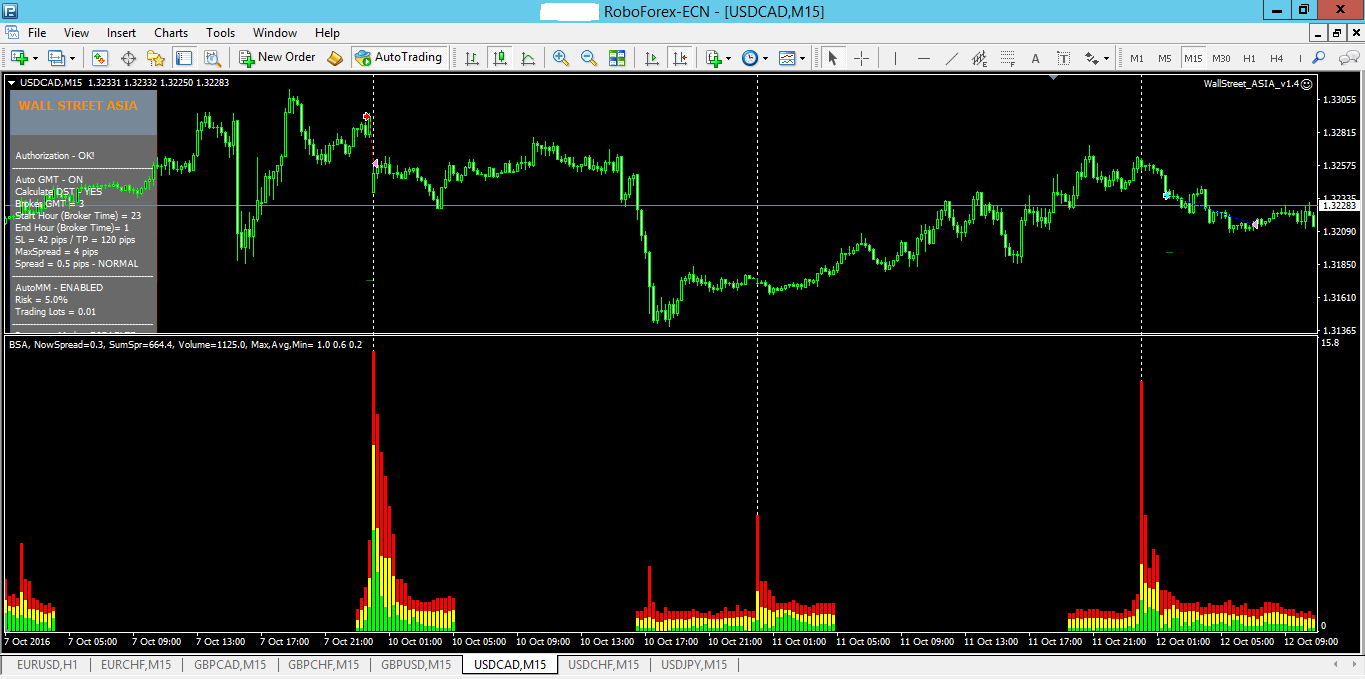Open the Profiles toolbar icon
This screenshot has width=1365, height=679.
tap(55, 58)
